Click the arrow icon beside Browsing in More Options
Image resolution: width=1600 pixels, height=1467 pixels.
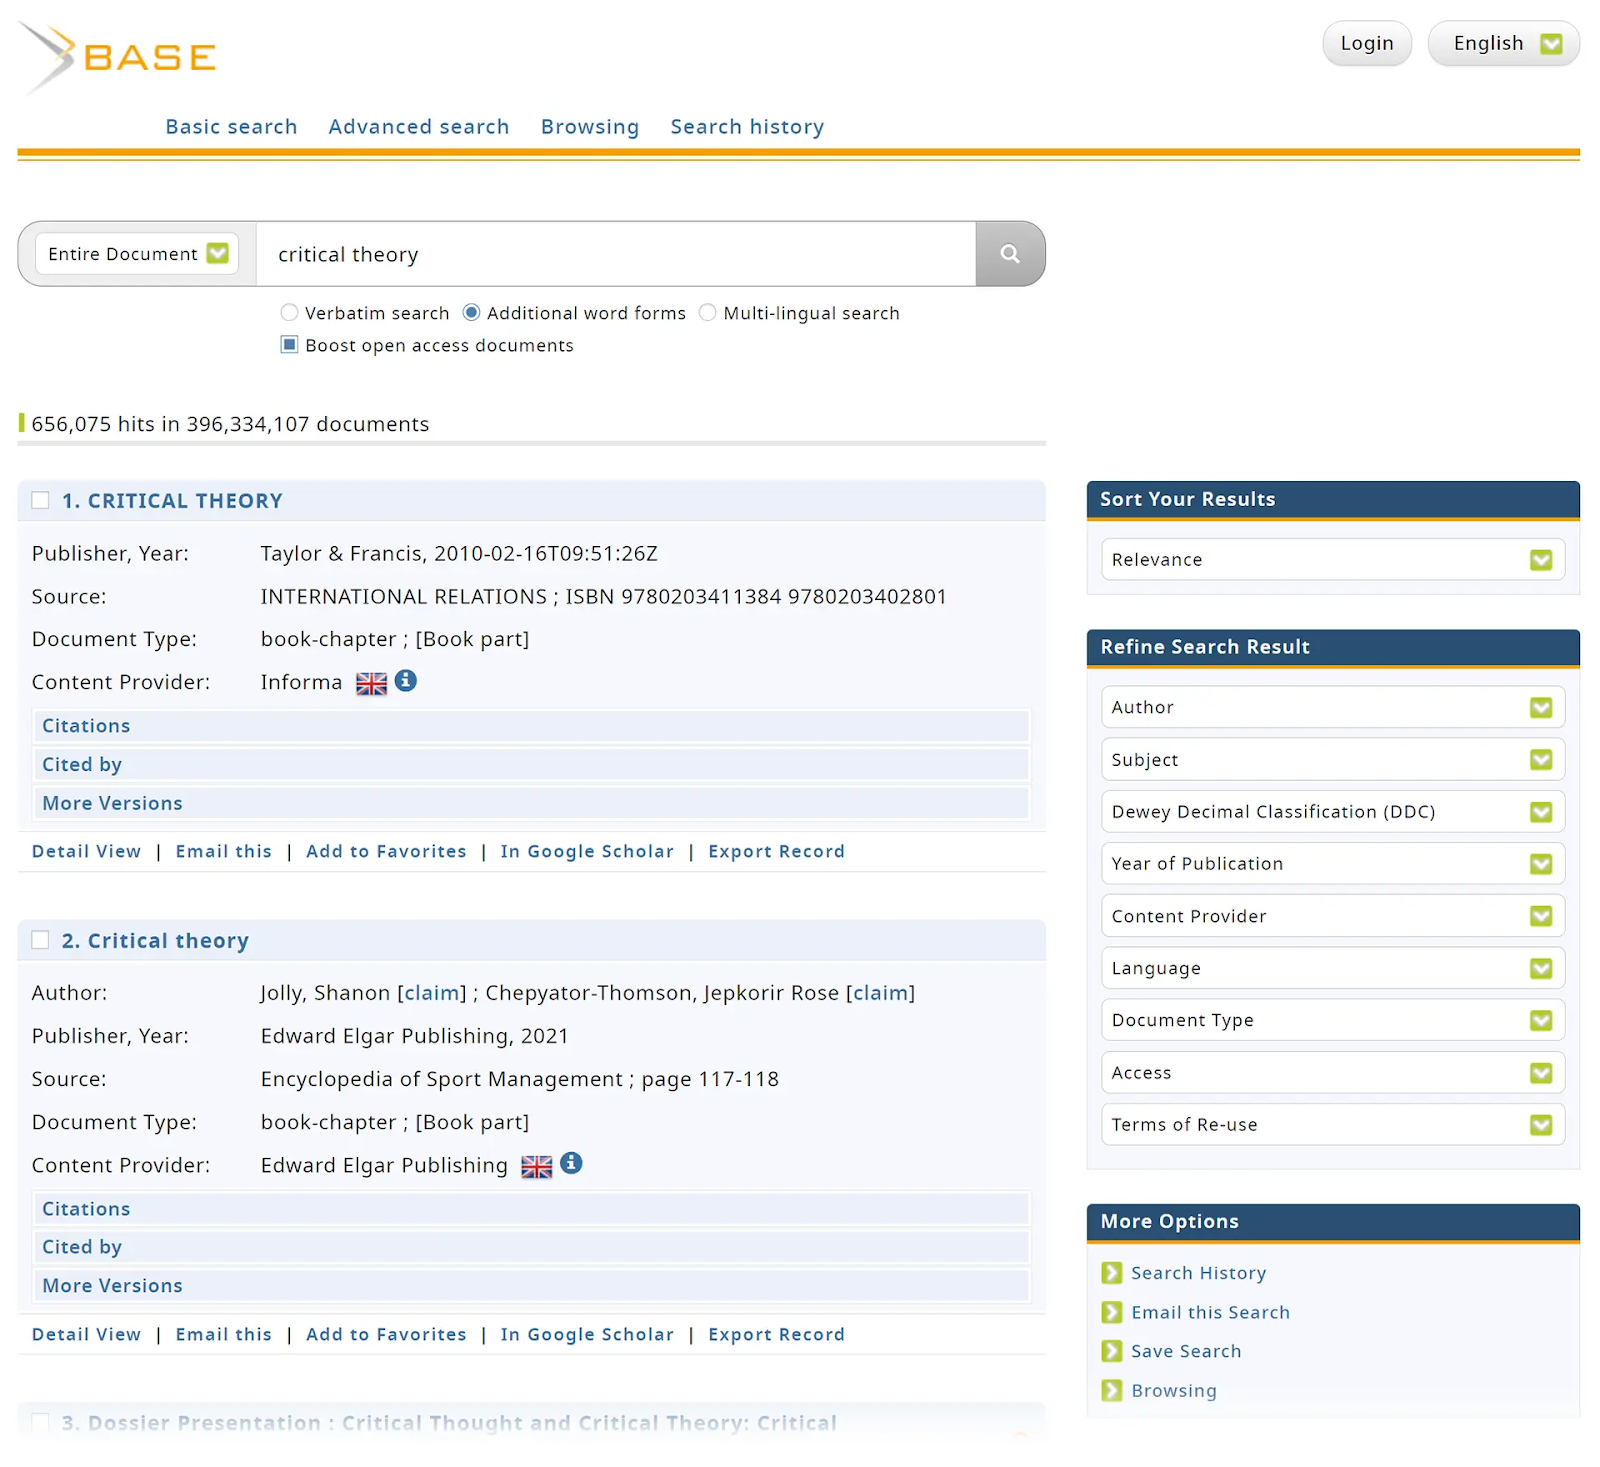click(x=1112, y=1390)
